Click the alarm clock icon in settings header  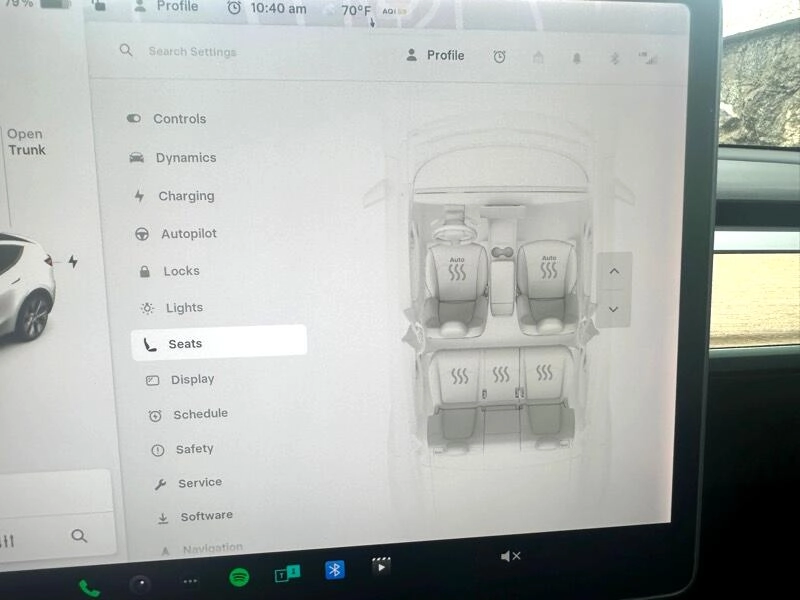499,57
